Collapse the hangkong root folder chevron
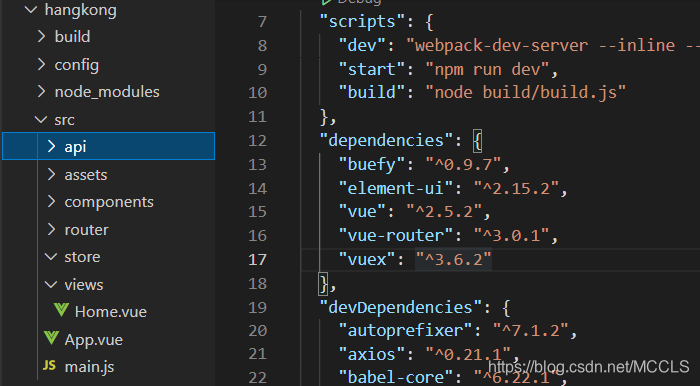The image size is (700, 386). pos(31,10)
